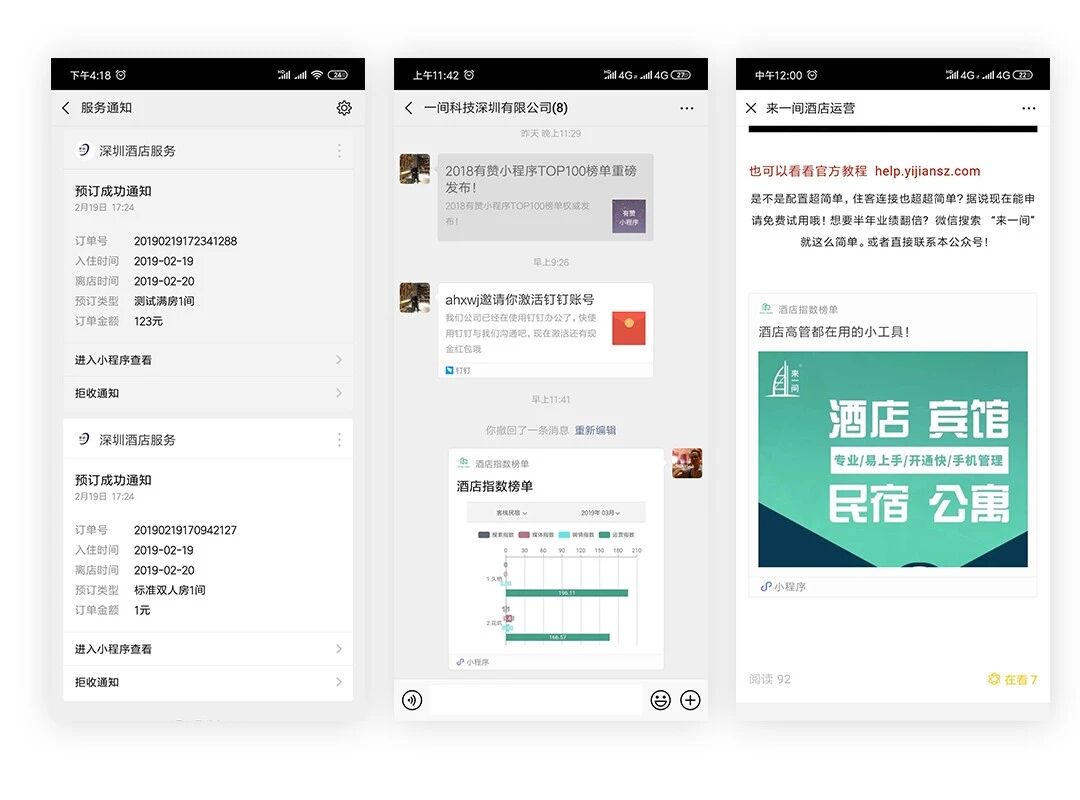The image size is (1080, 800).
Task: Tap 深圳酒店服务 logo in the first card
Action: click(x=84, y=150)
